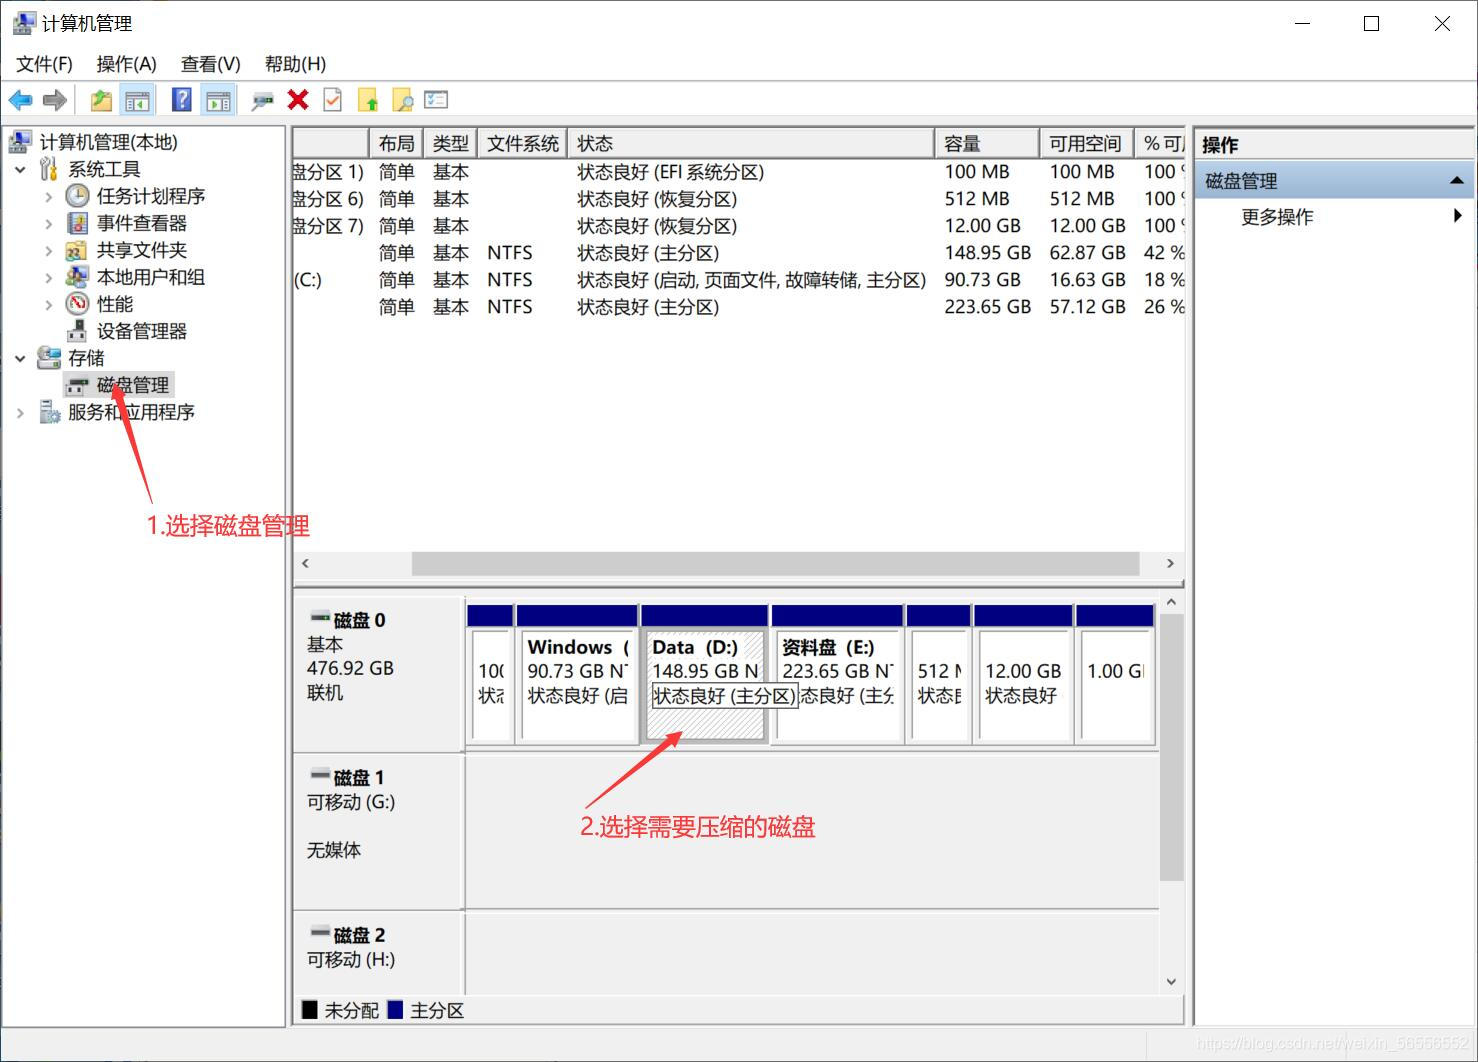Click the checklist settings toolbar icon
Viewport: 1478px width, 1062px height.
[x=436, y=100]
